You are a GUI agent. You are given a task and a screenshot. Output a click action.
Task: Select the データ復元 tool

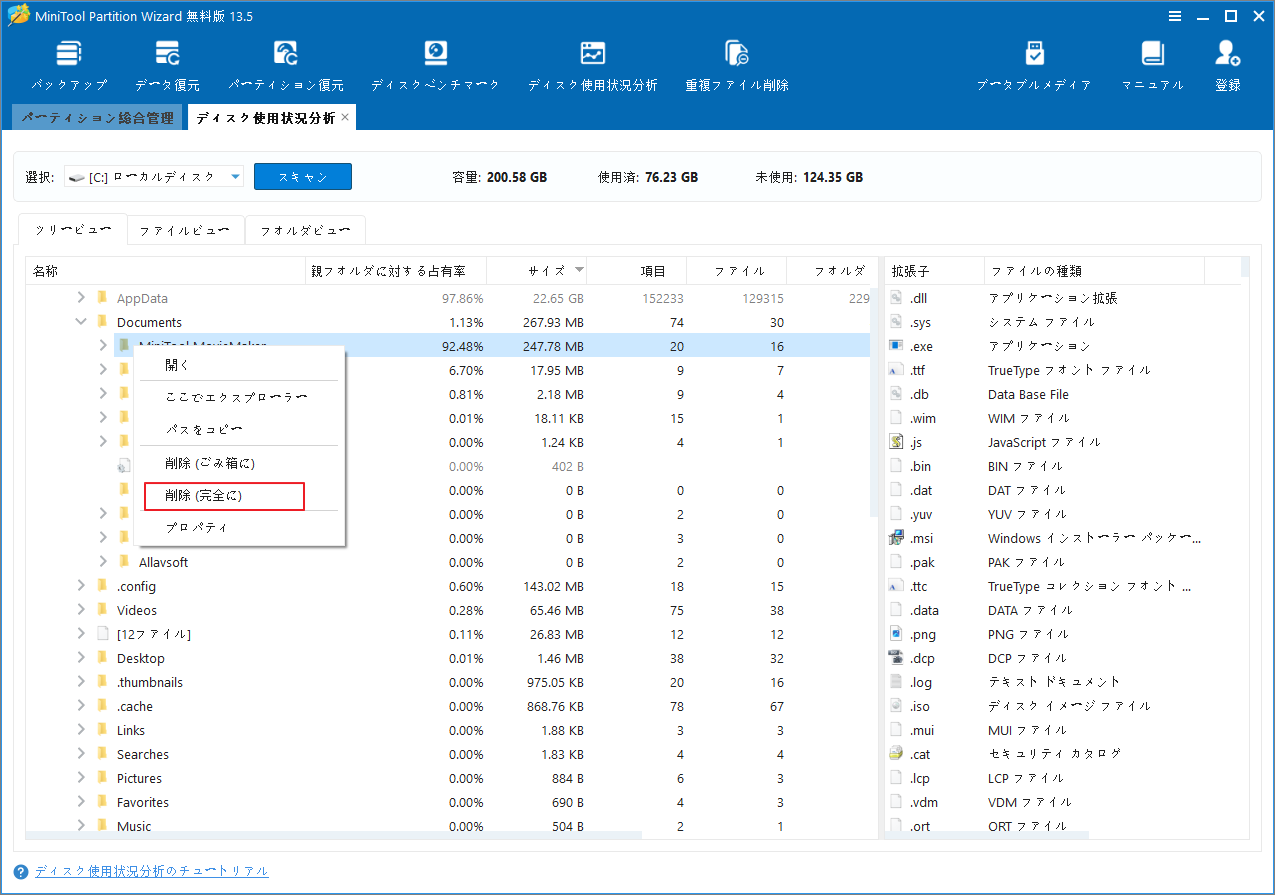click(167, 63)
